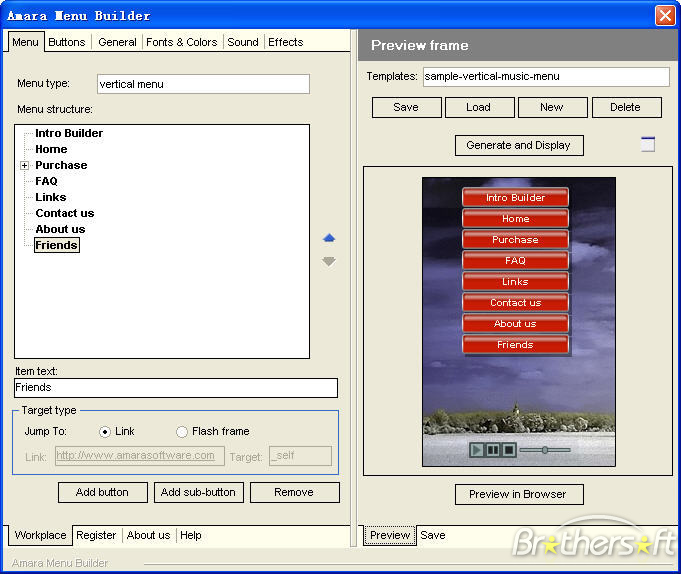Select the Flash frame radio button
Image resolution: width=681 pixels, height=574 pixels.
coord(182,432)
